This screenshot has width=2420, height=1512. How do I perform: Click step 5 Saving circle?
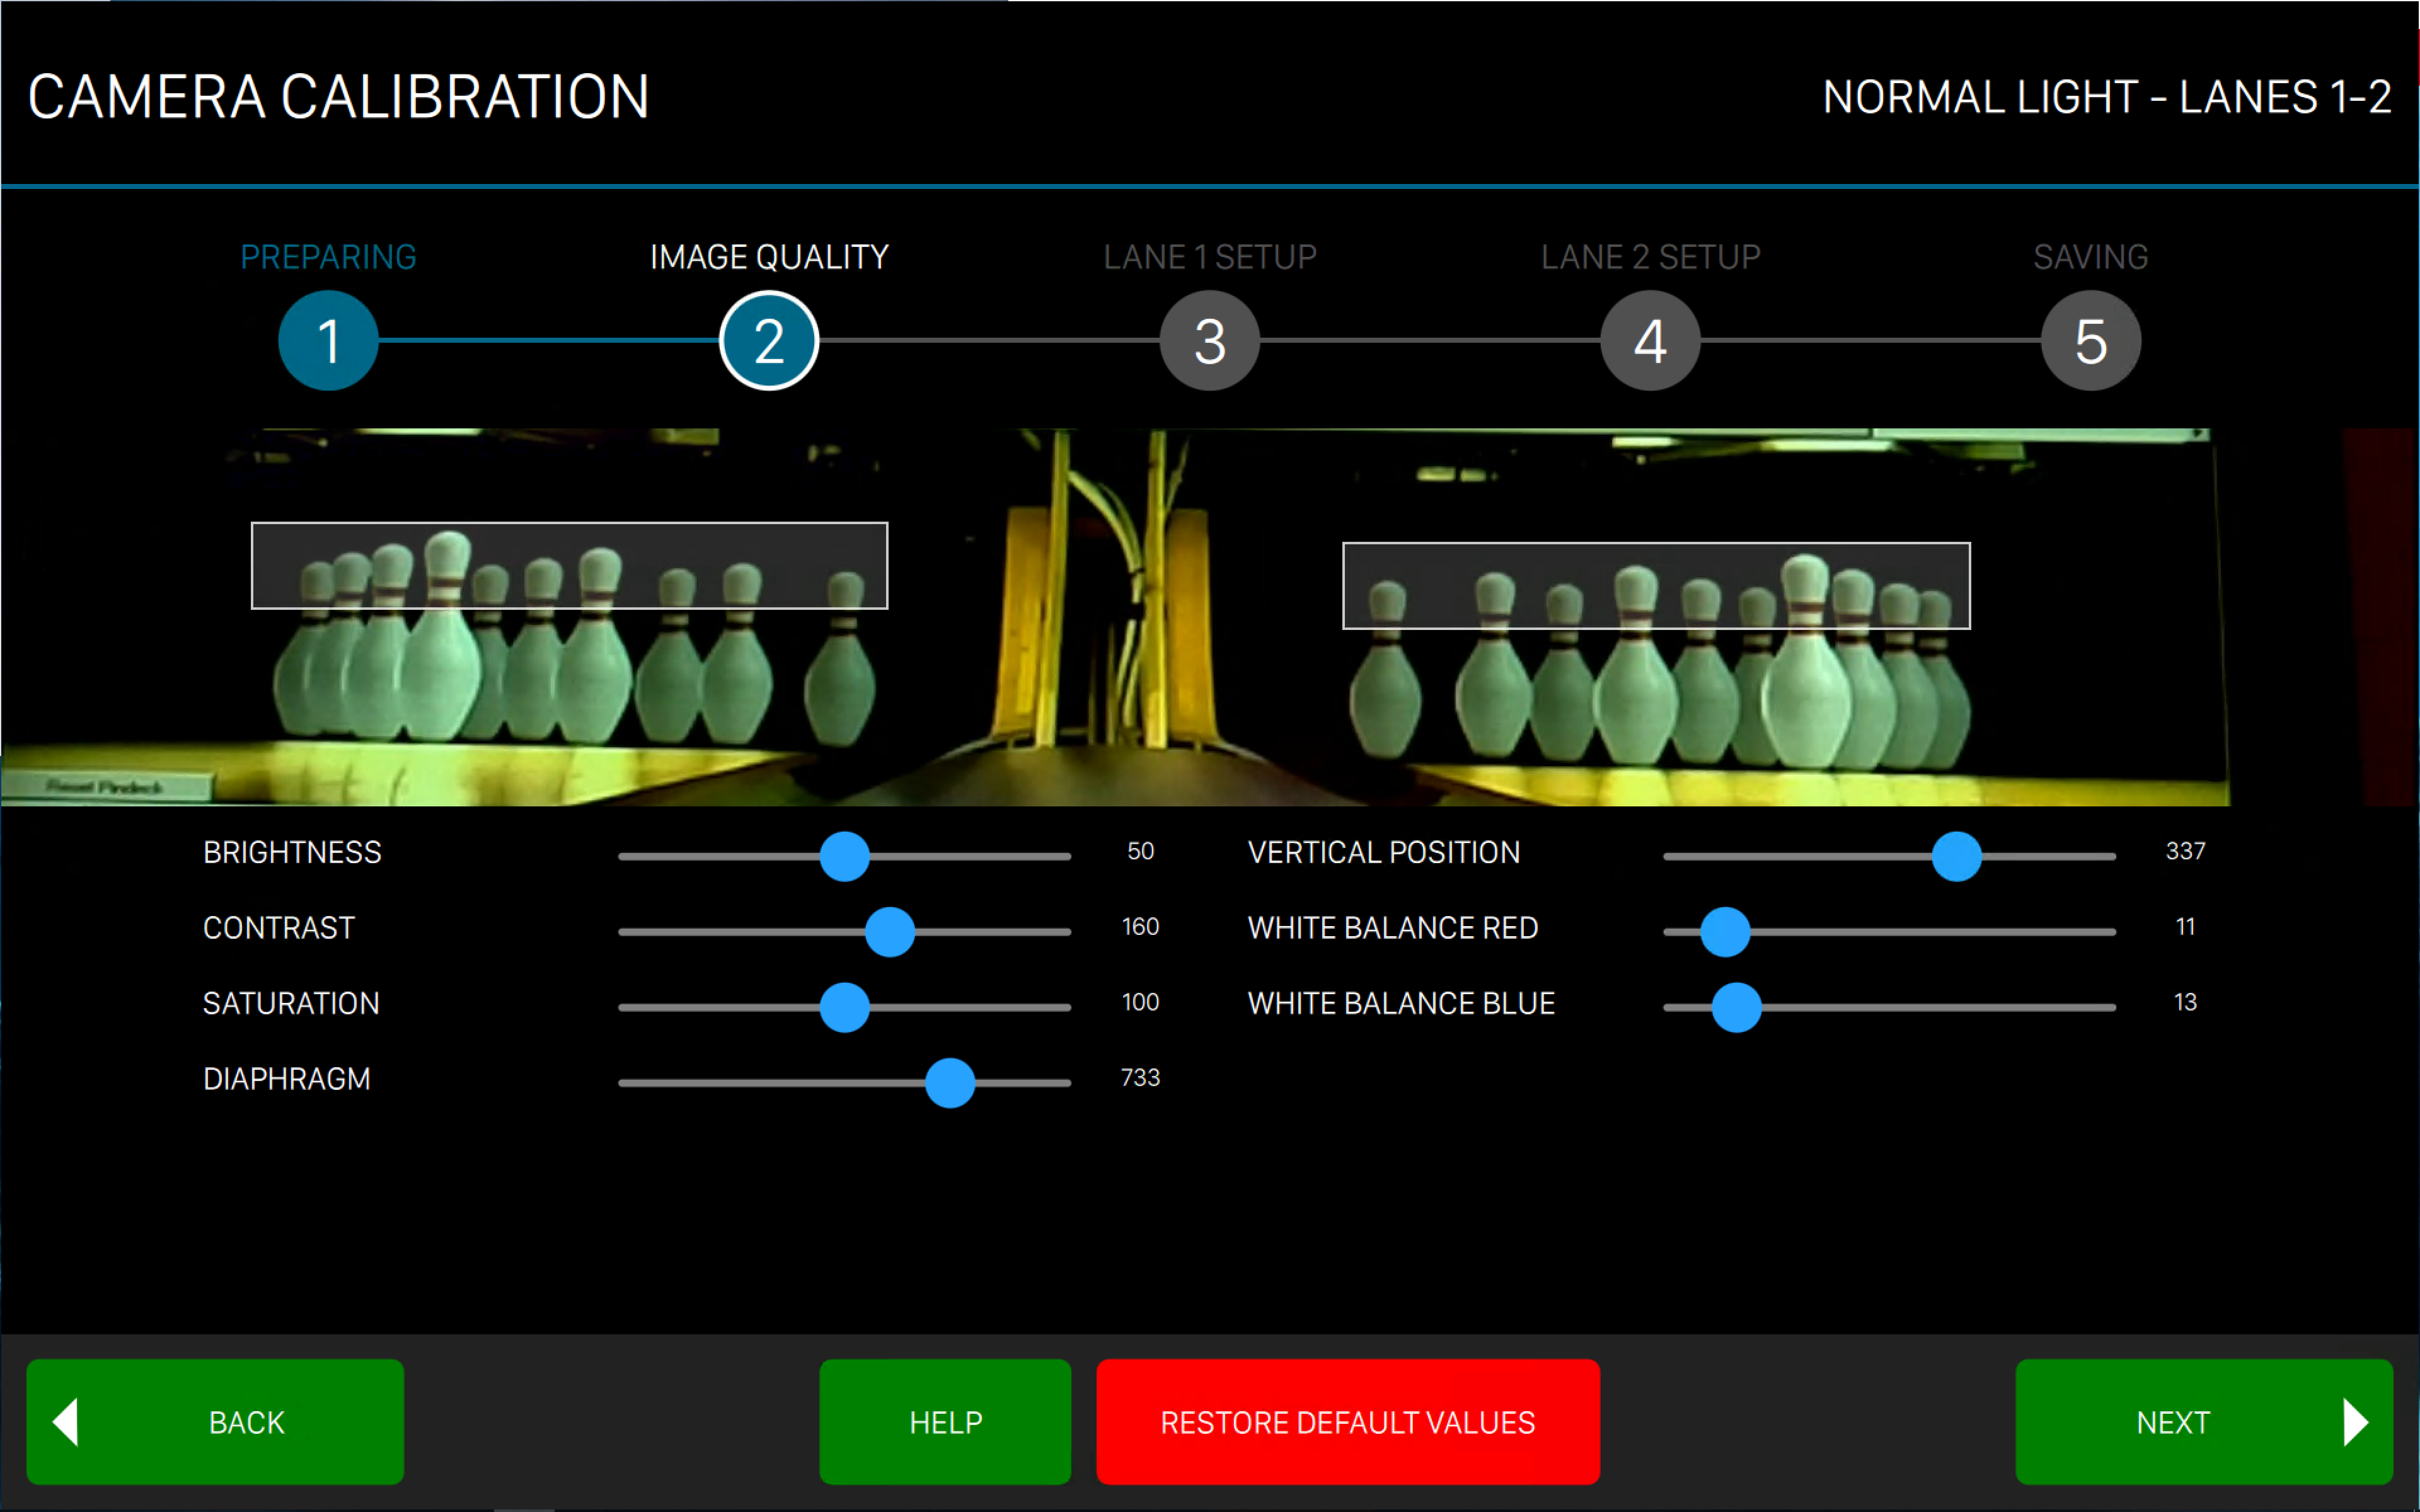(x=2090, y=341)
